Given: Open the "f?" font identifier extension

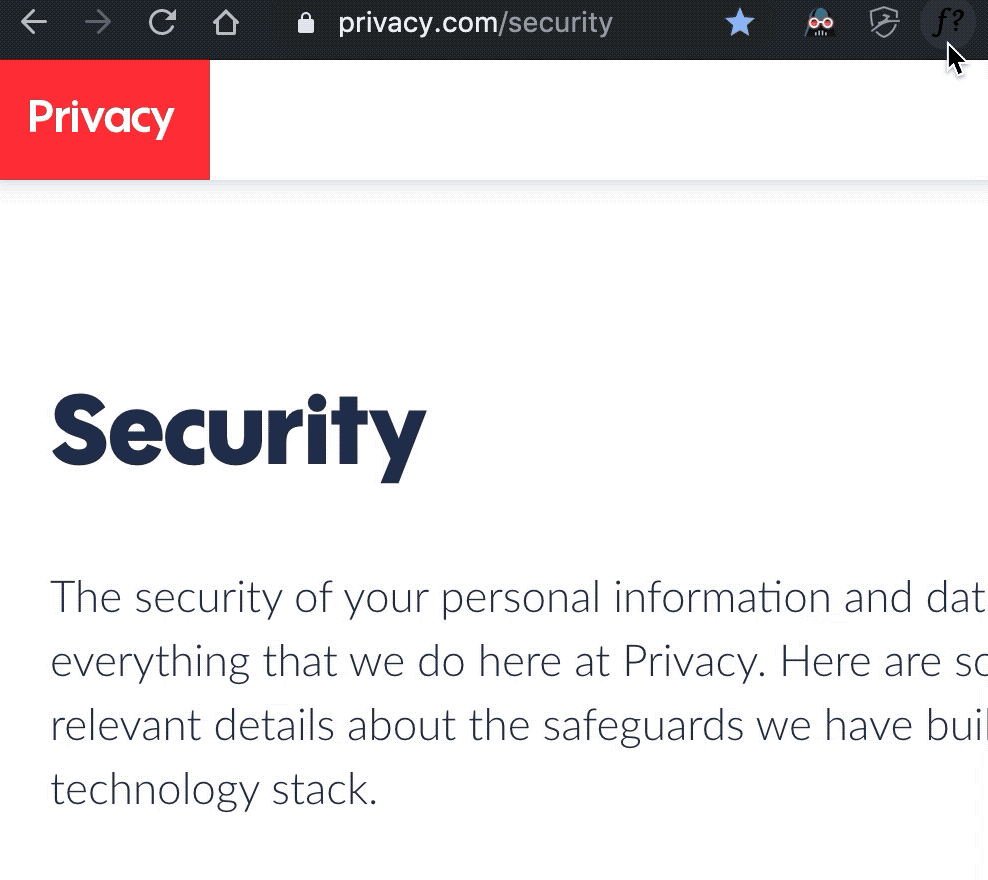Looking at the screenshot, I should pyautogui.click(x=948, y=22).
